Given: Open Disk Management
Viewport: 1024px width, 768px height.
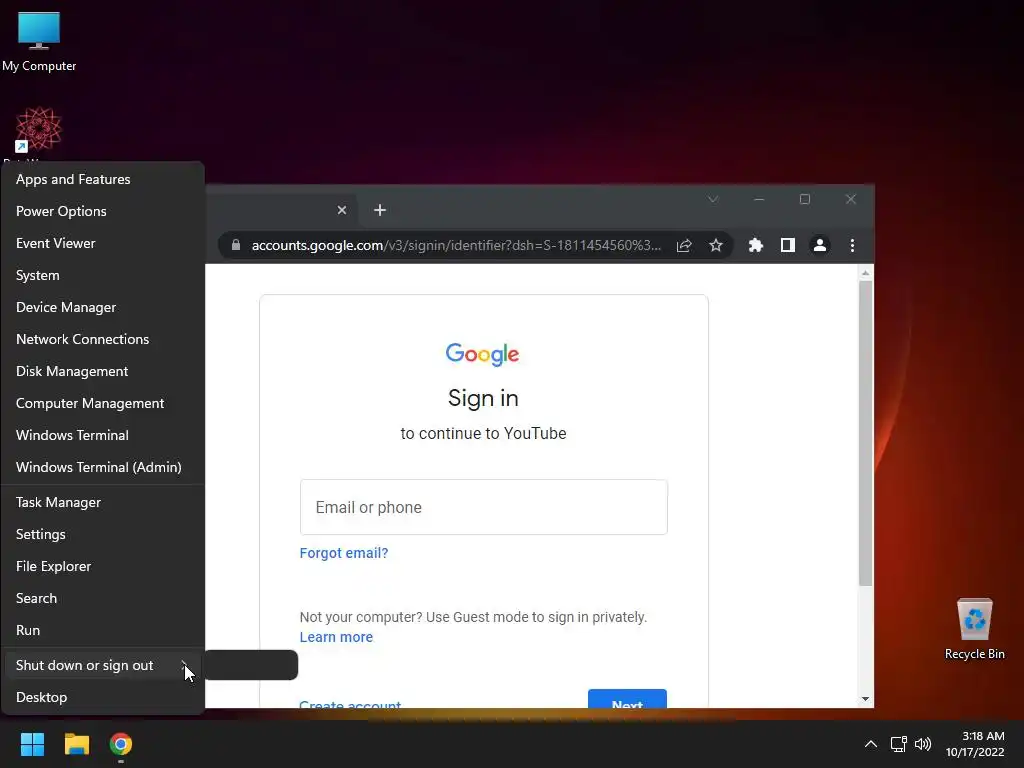Looking at the screenshot, I should [103, 372].
